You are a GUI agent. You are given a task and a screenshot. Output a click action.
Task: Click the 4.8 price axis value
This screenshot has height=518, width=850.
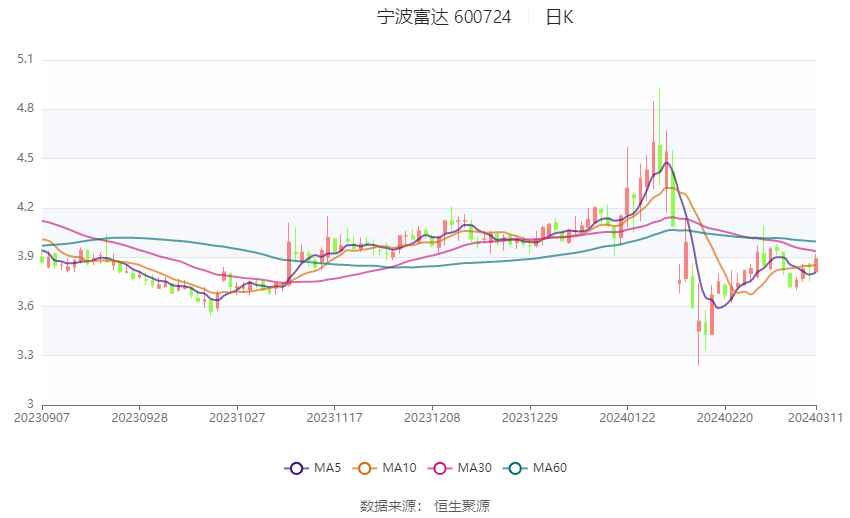(x=25, y=108)
